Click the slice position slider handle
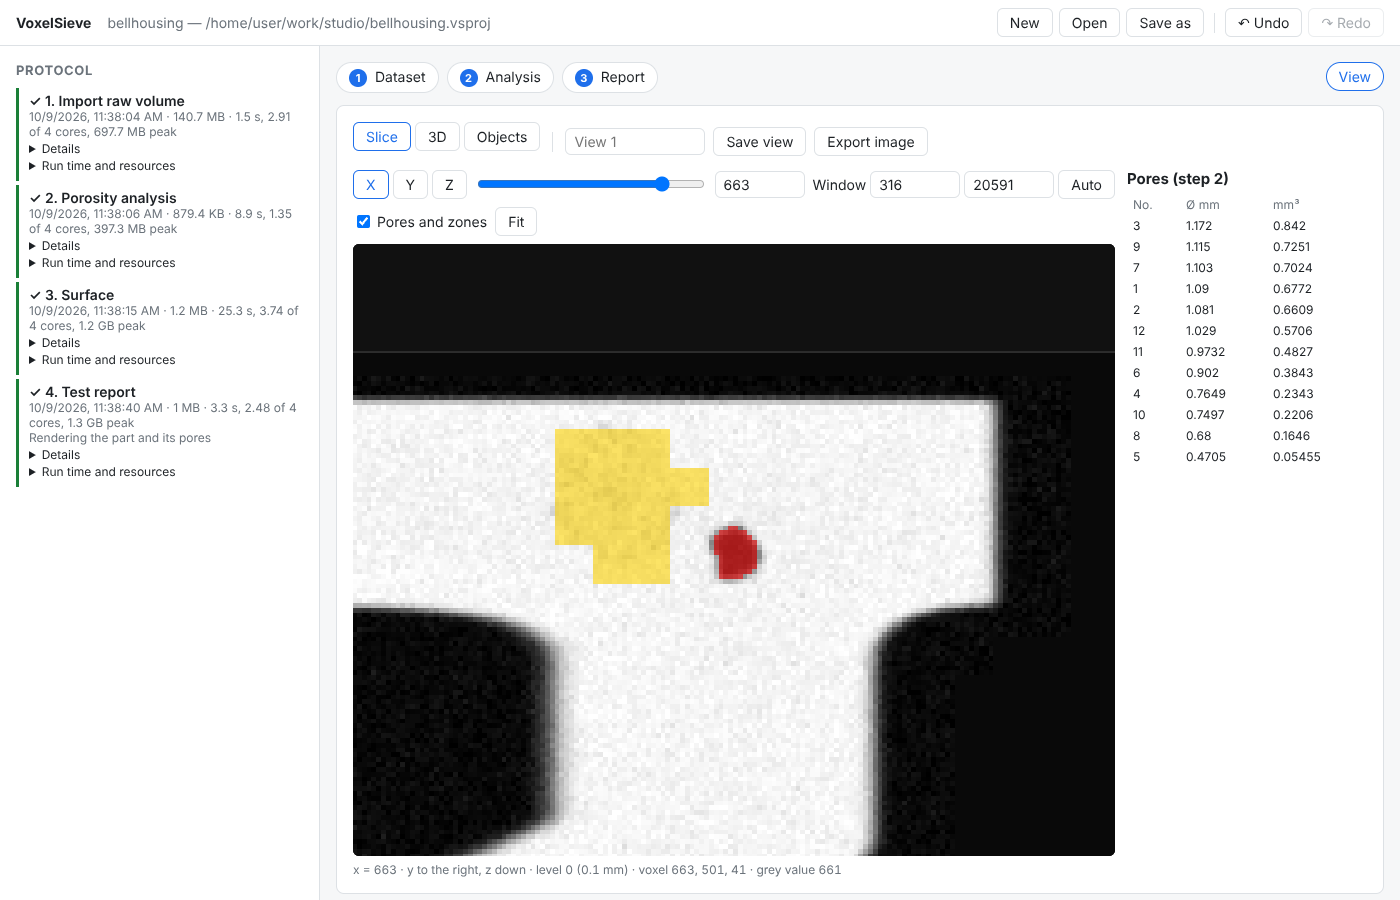Screen dimensions: 1400x900 click(662, 184)
